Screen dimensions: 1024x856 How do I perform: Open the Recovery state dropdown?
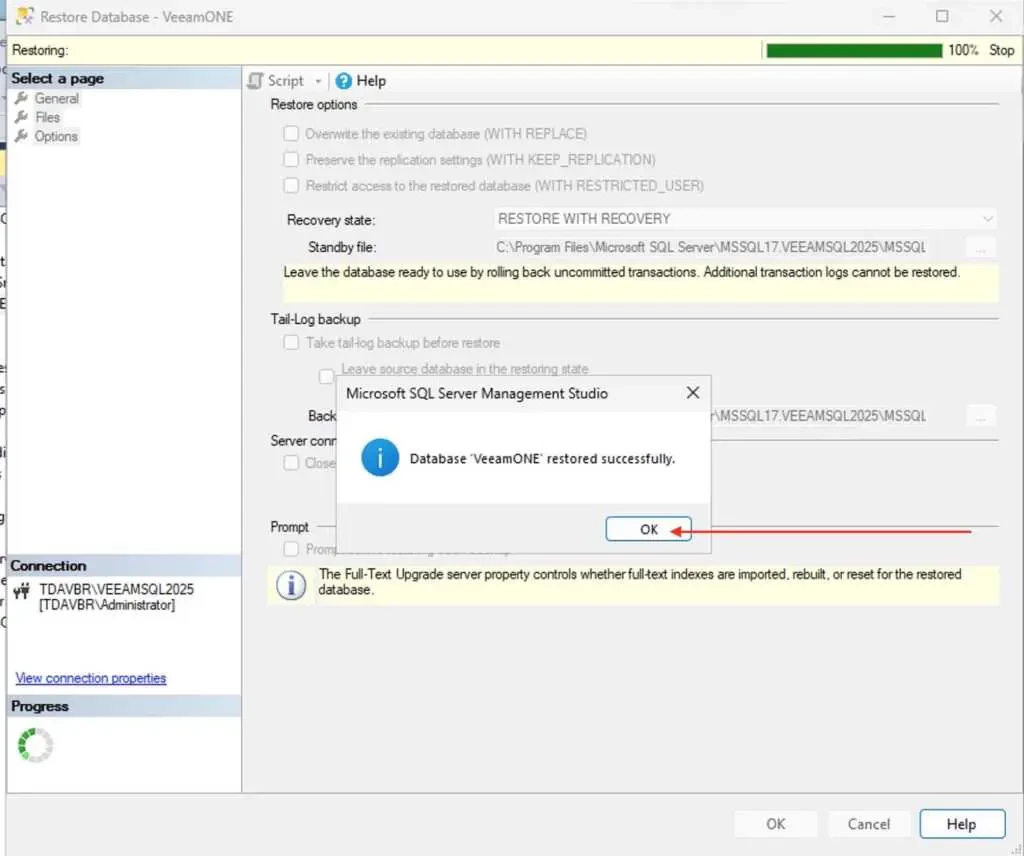click(745, 219)
